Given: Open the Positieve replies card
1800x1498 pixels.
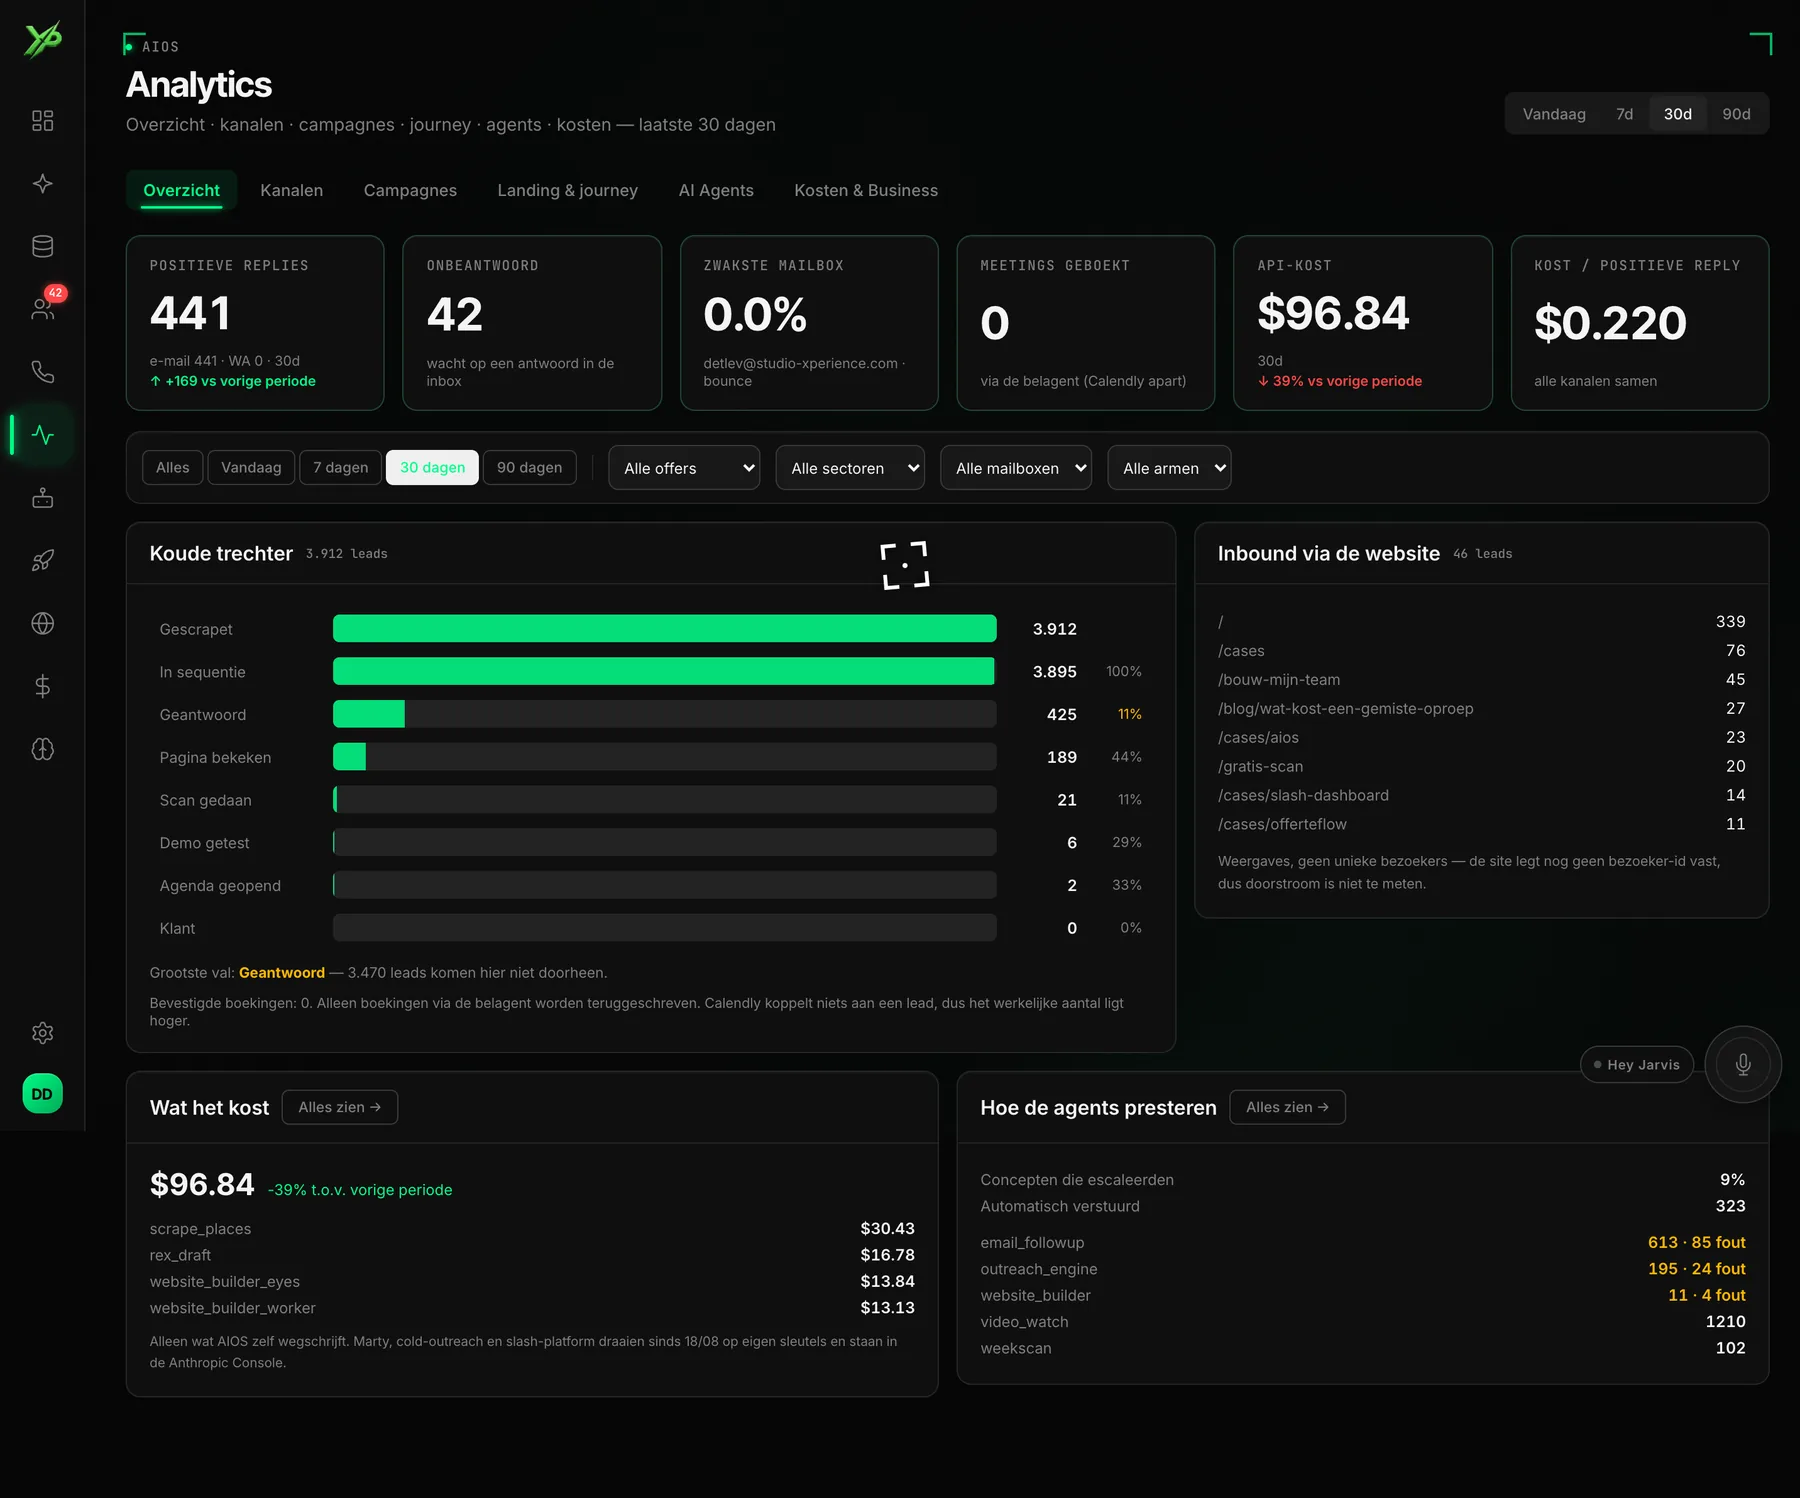Looking at the screenshot, I should pos(255,323).
